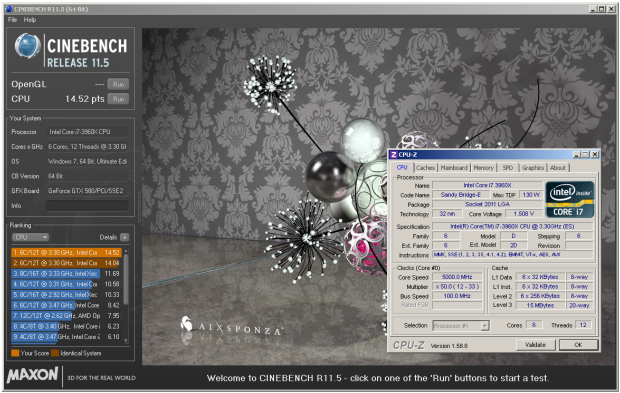Switch to the Memory tab in CPU-Z
Viewport: 620px width, 393px height.
484,168
